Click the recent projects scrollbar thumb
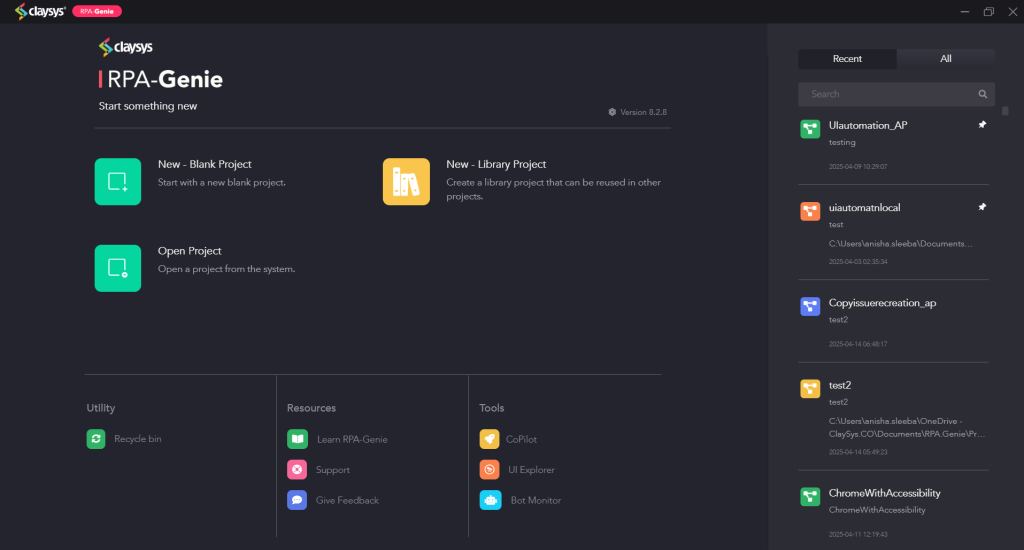Image resolution: width=1024 pixels, height=550 pixels. pyautogui.click(x=1005, y=111)
